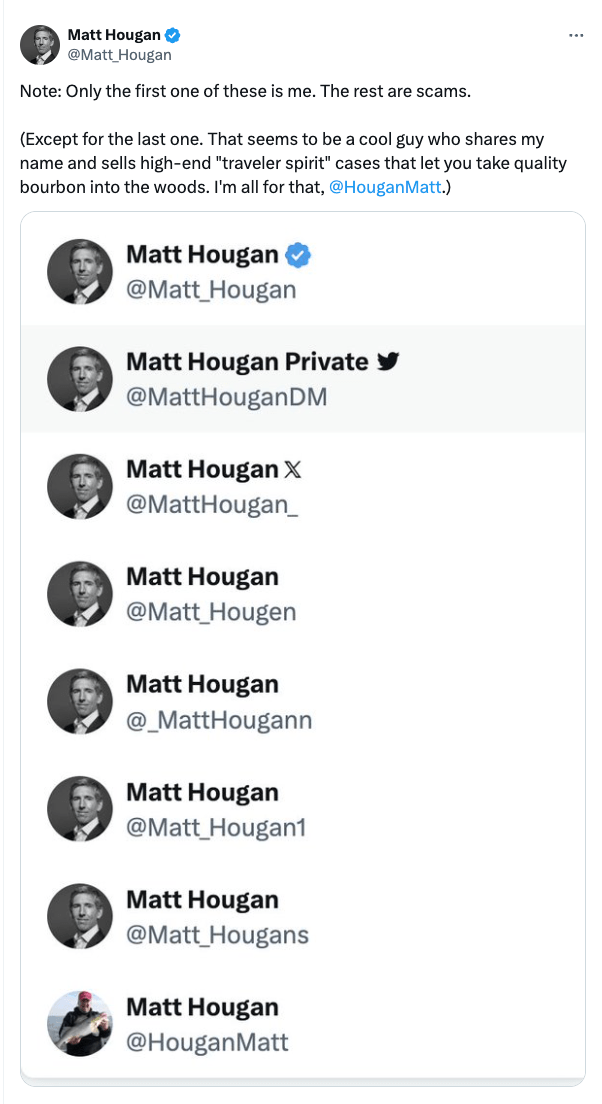Click the blue verified badge beside the author name

(x=173, y=36)
